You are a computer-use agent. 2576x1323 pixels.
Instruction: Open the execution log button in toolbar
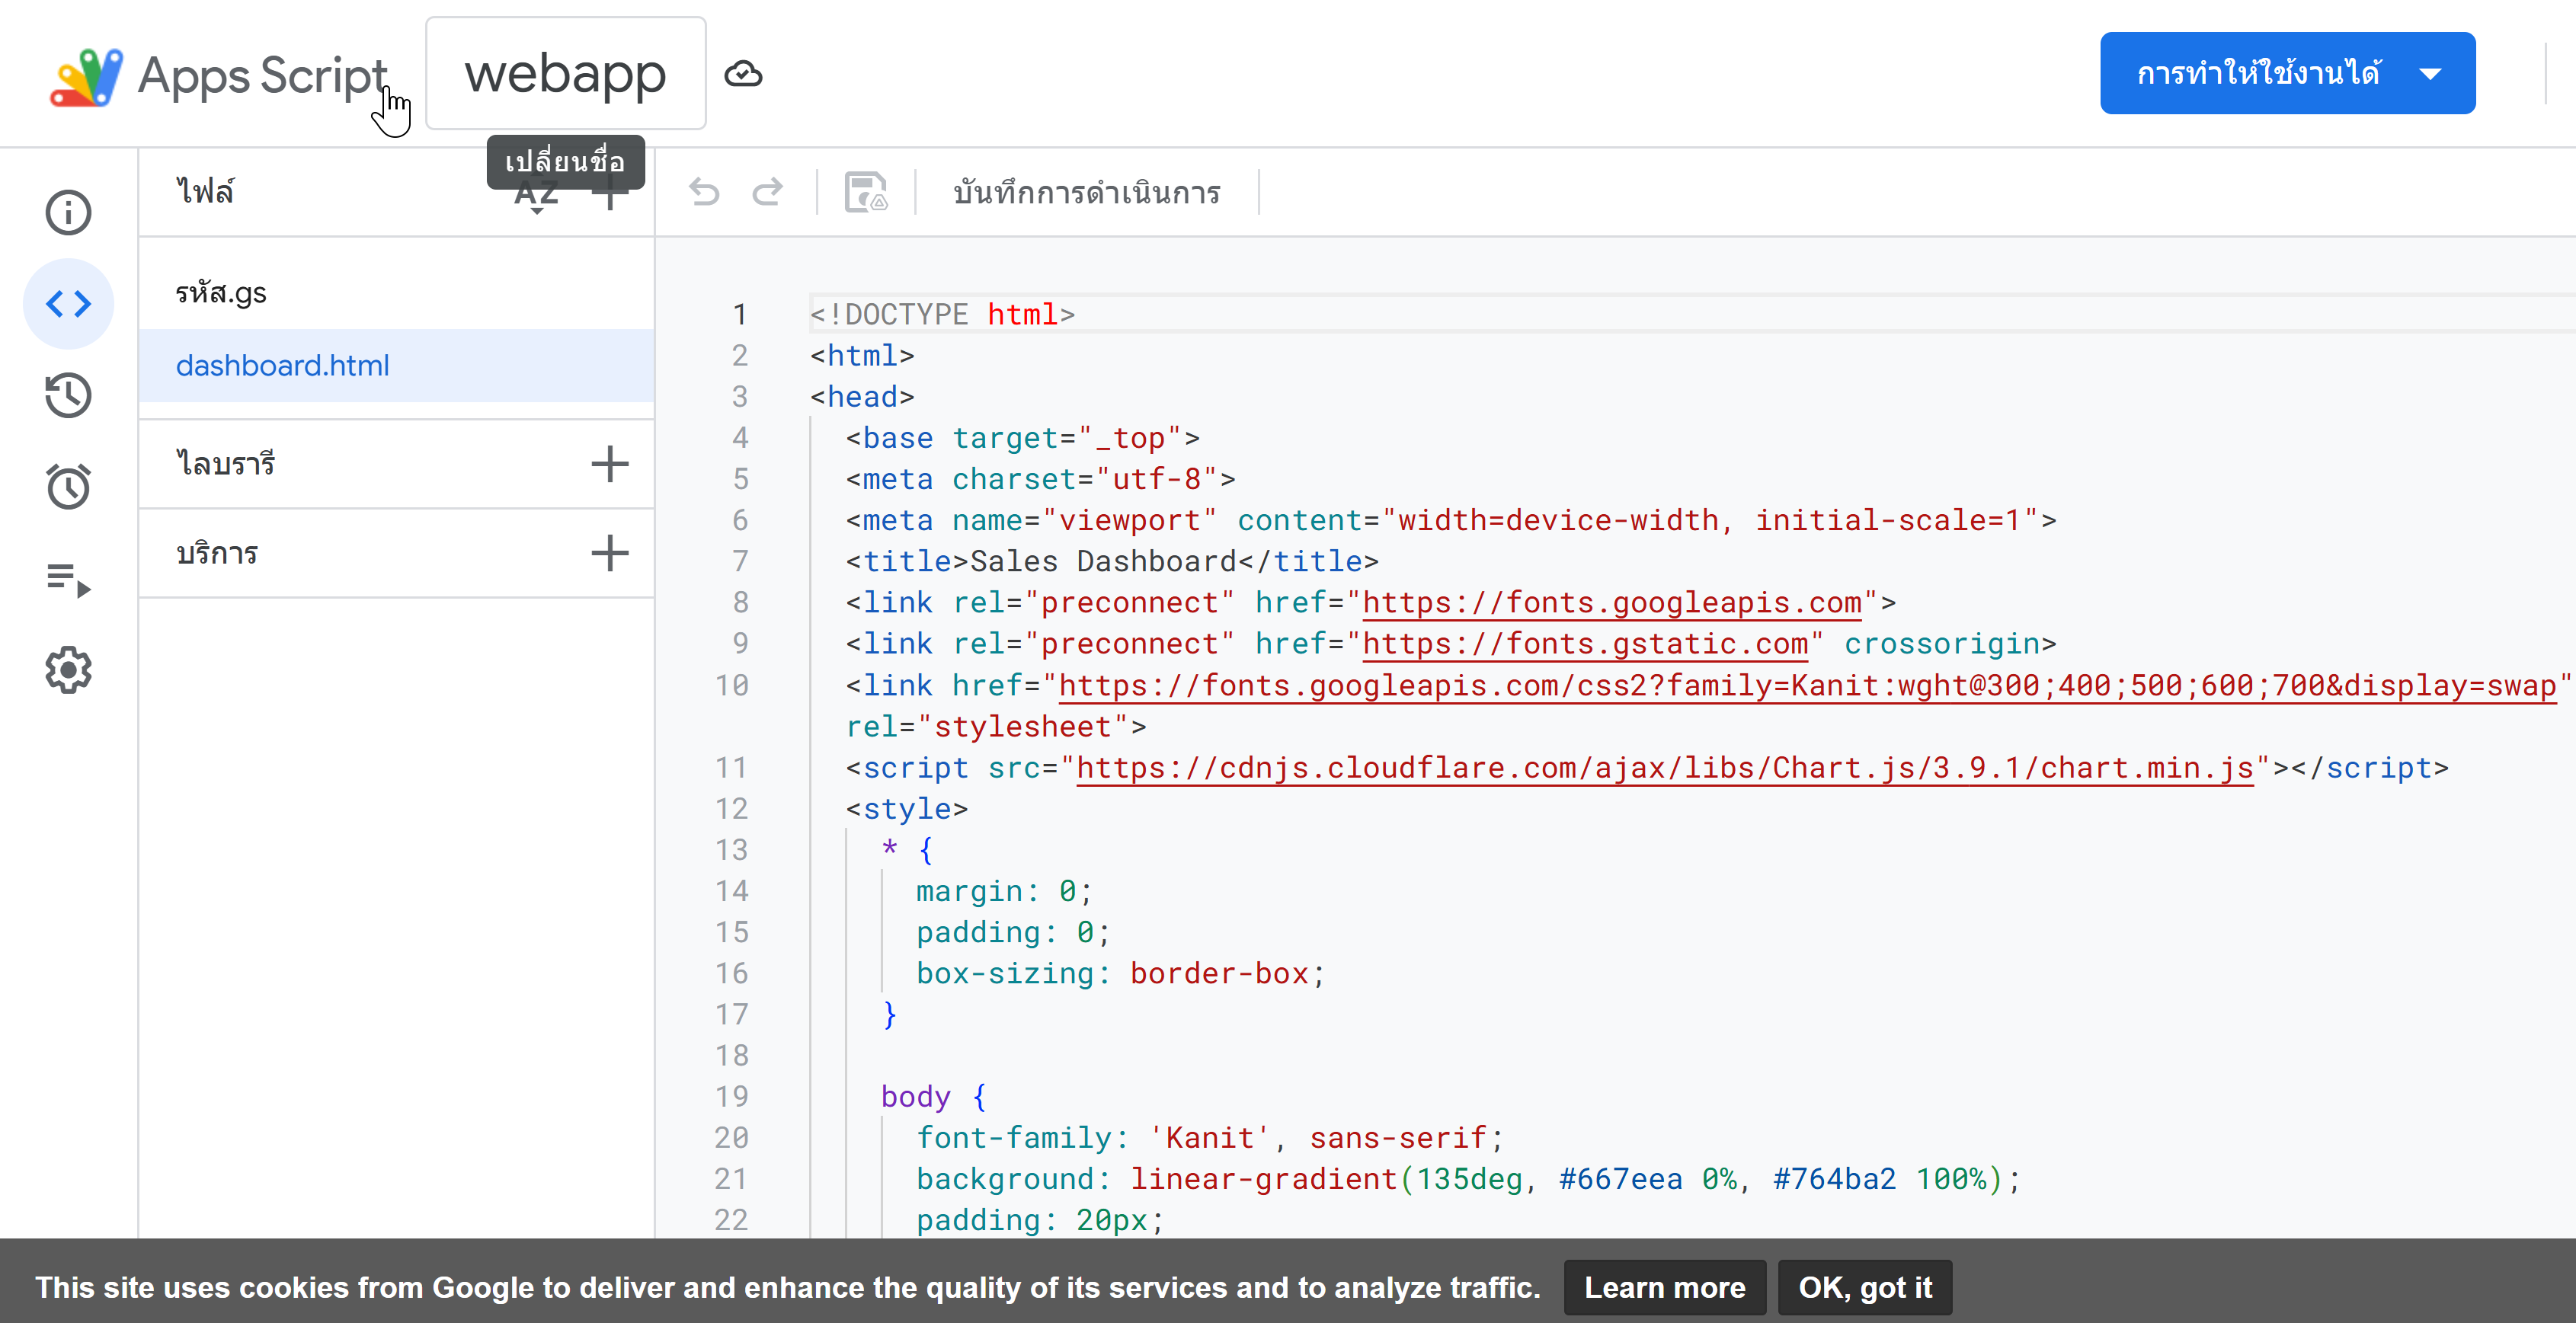(1087, 192)
